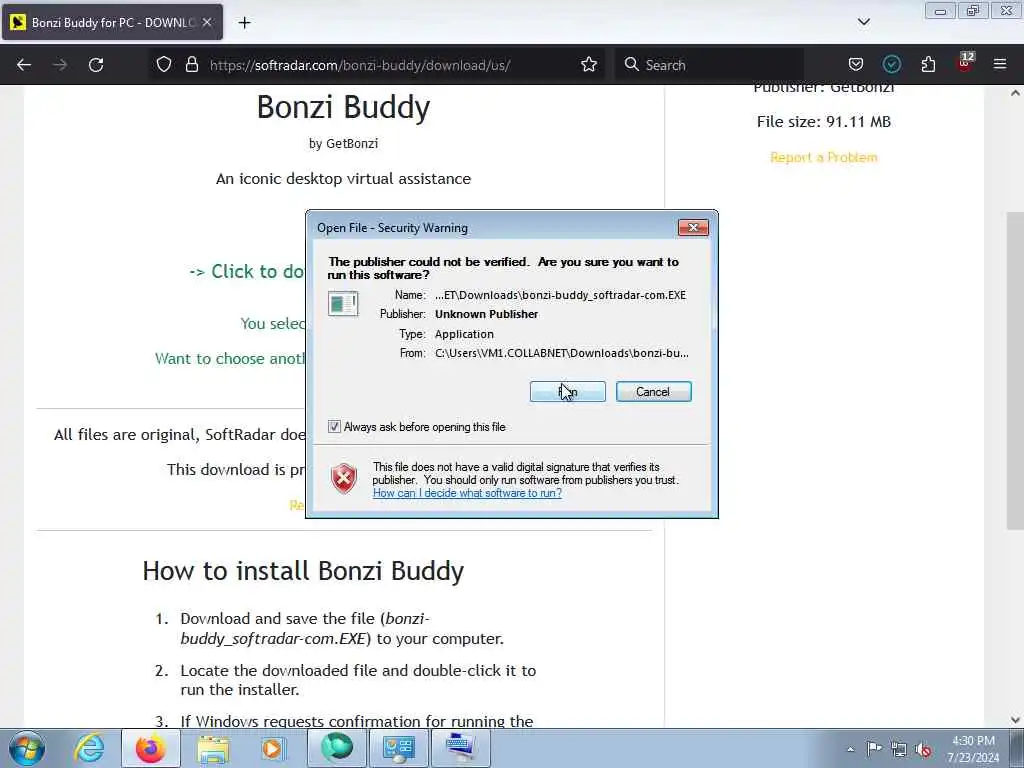Click the red shield warning icon
The height and width of the screenshot is (768, 1024).
pos(344,479)
